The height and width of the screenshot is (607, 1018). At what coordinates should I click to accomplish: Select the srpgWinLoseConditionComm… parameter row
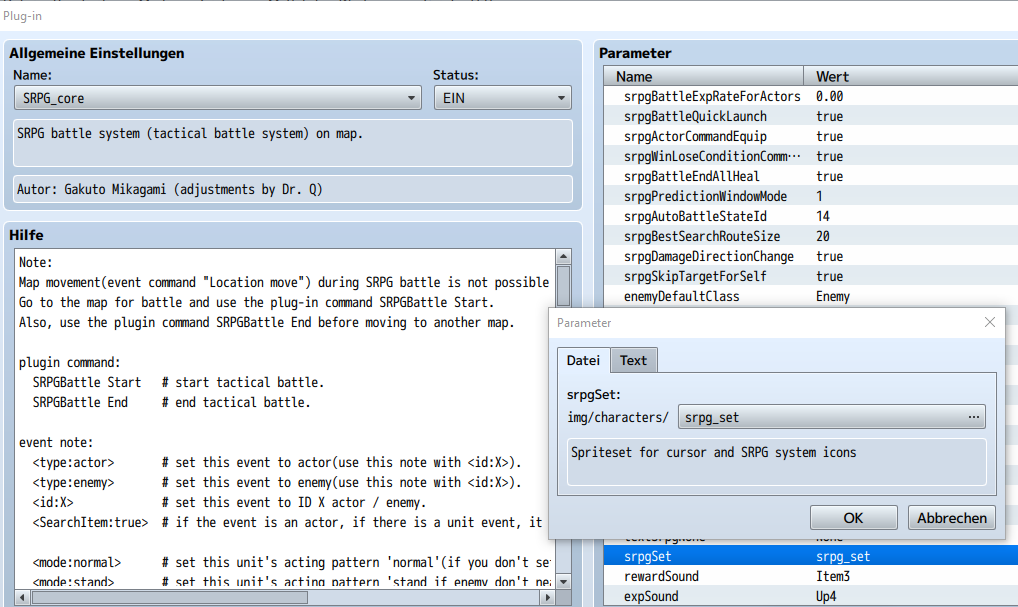point(811,156)
